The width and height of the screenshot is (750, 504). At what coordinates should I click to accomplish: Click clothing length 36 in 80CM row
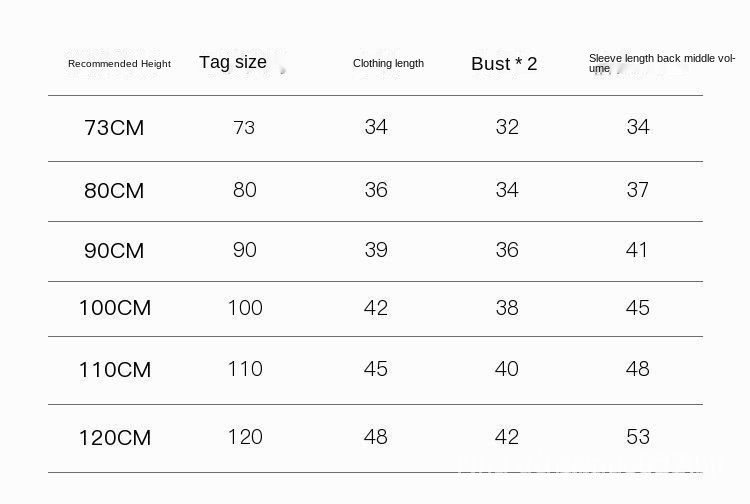click(376, 190)
